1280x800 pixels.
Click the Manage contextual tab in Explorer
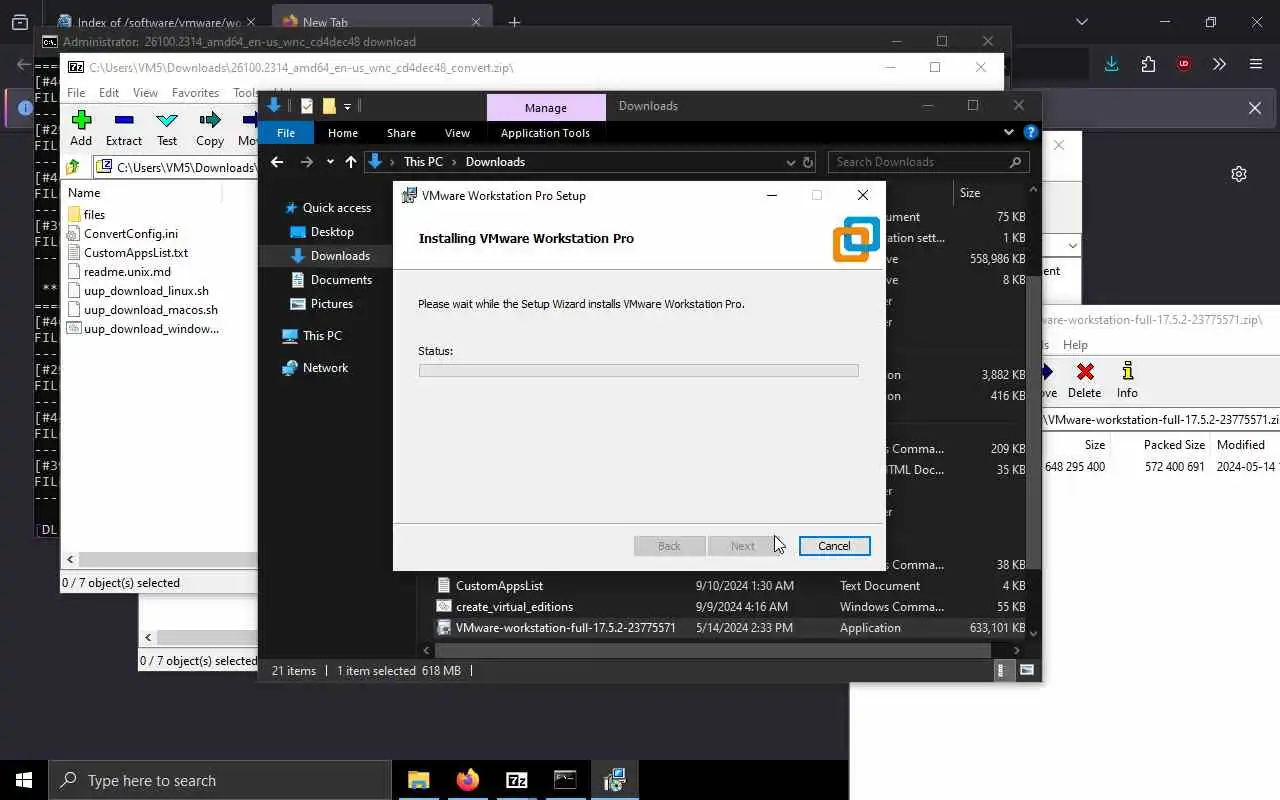(545, 107)
